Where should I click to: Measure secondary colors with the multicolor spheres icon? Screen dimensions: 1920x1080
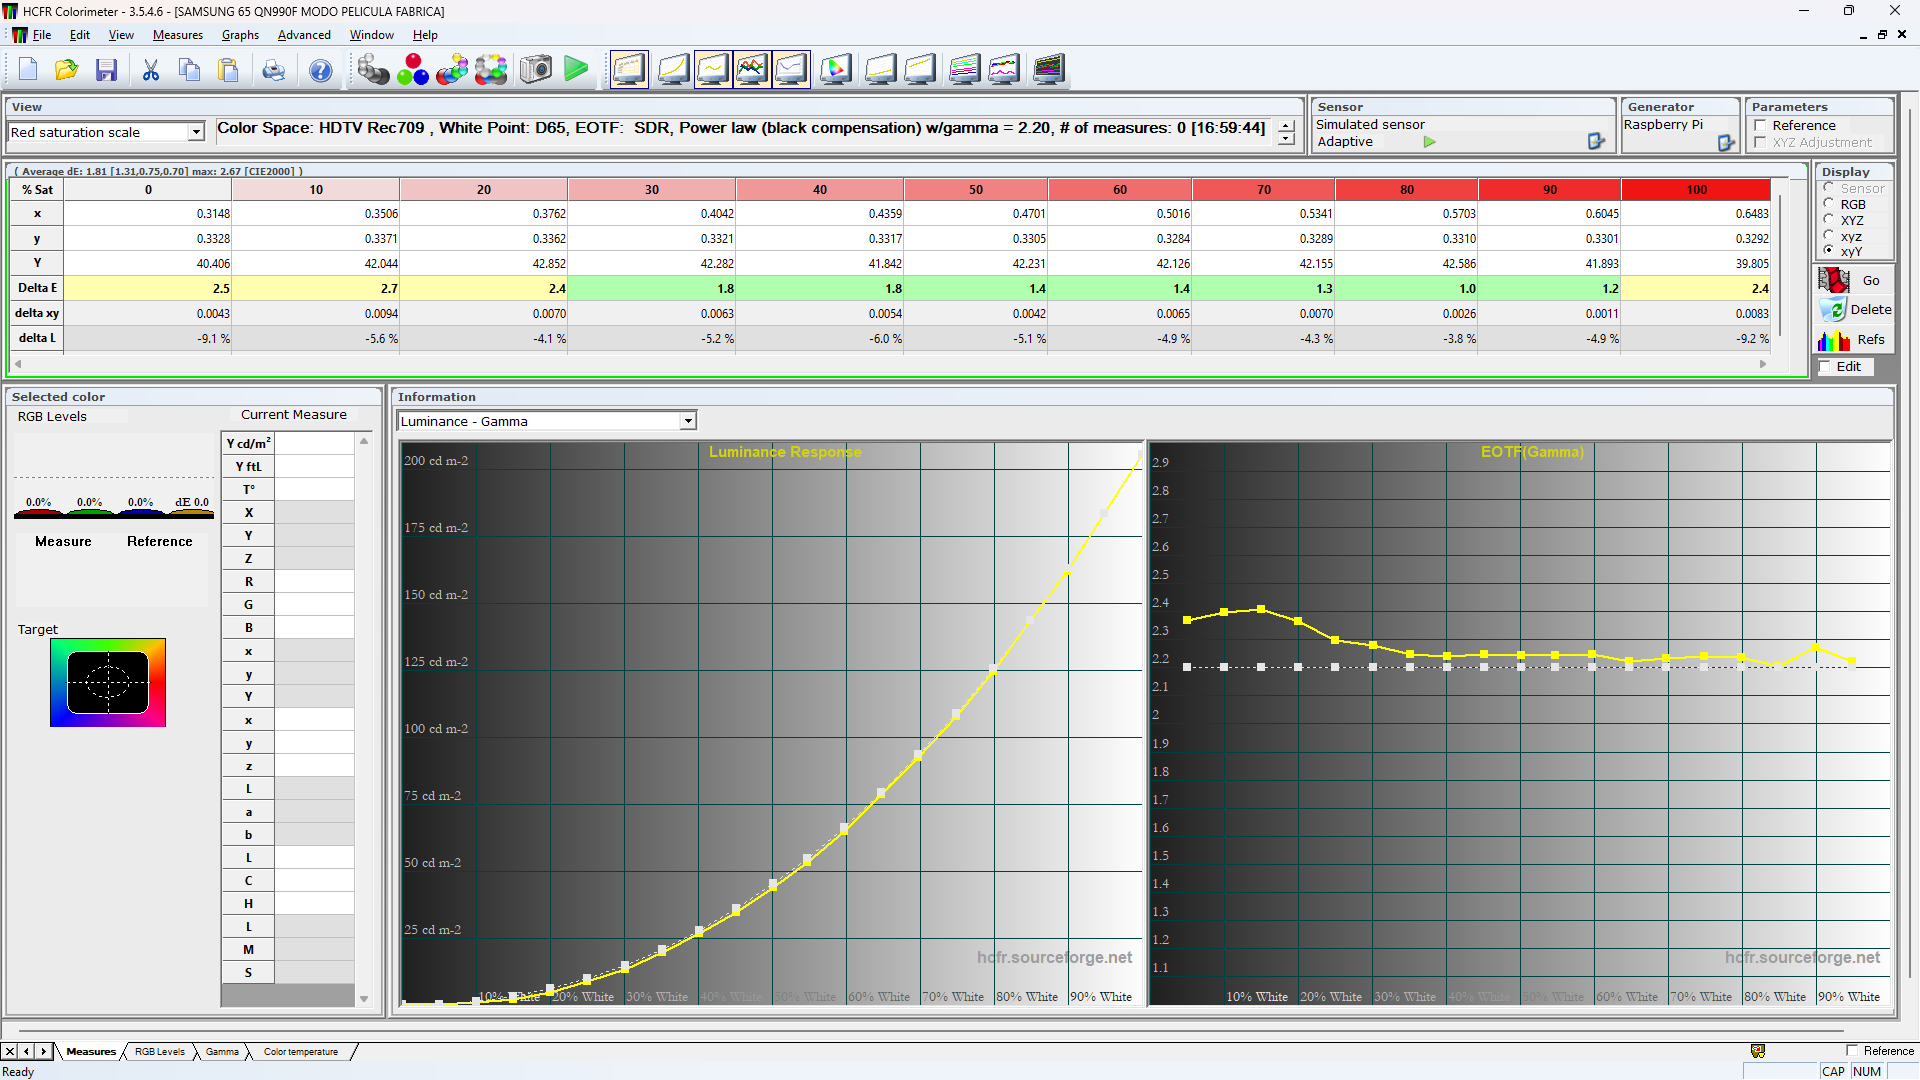(x=452, y=70)
